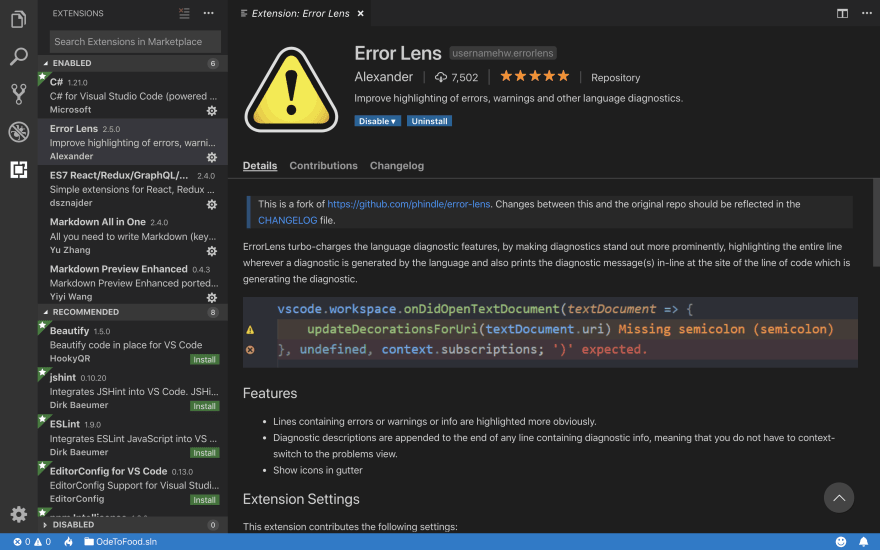Image resolution: width=880 pixels, height=550 pixels.
Task: Select ES7 React/Redux/GraphQL extension row
Action: click(132, 189)
